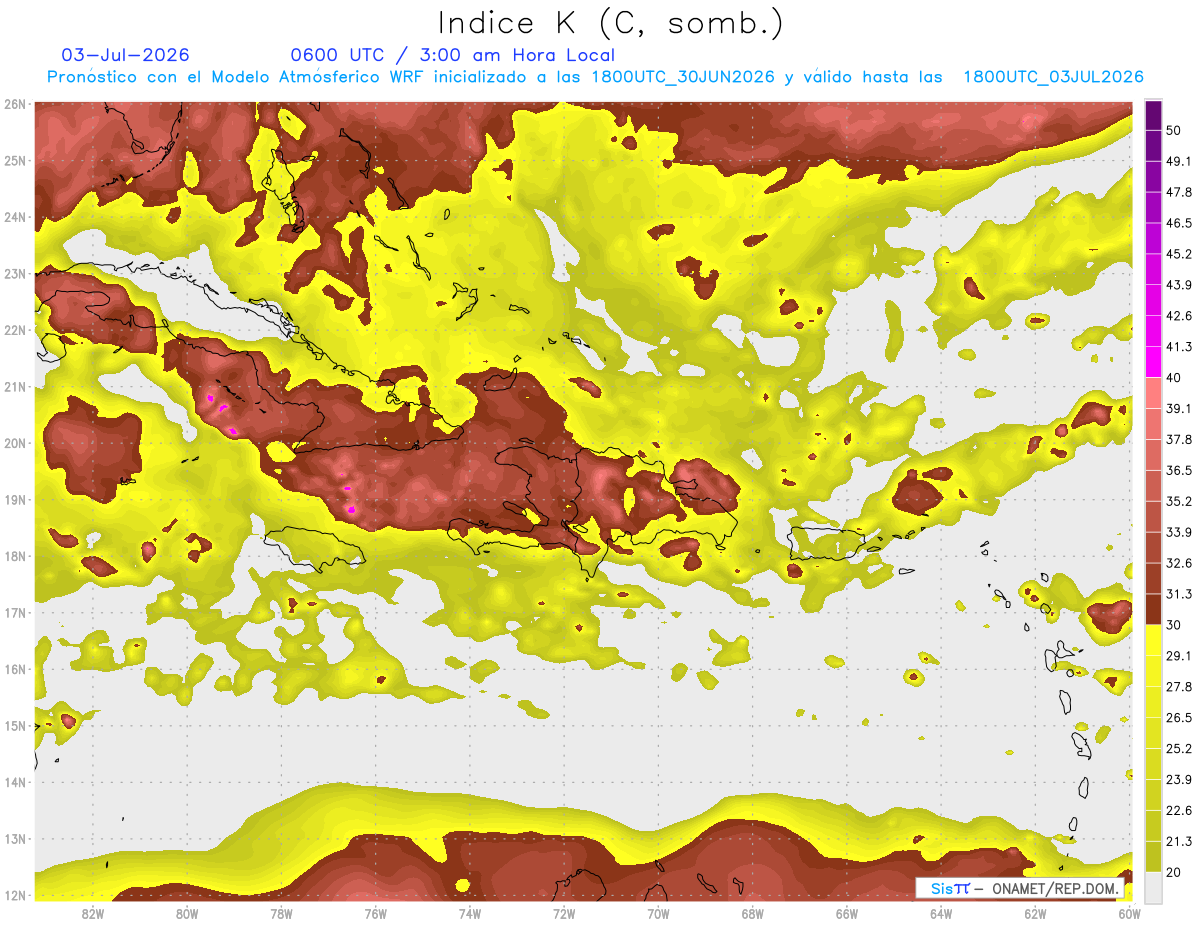Click the map title "Indice K (C, somb.)"
Screen dimensions: 1200x927
click(x=610, y=23)
